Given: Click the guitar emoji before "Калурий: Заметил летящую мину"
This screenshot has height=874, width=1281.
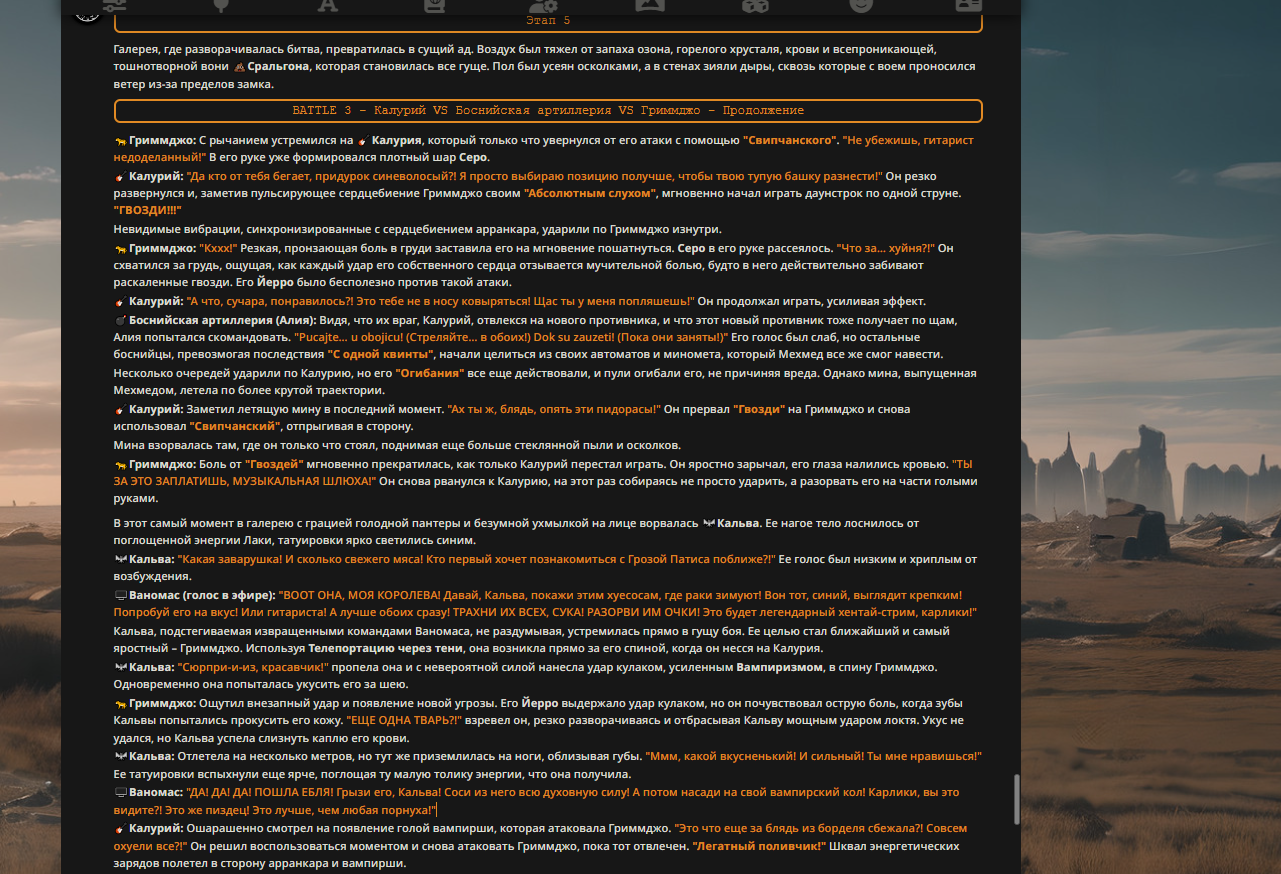Looking at the screenshot, I should coord(120,410).
